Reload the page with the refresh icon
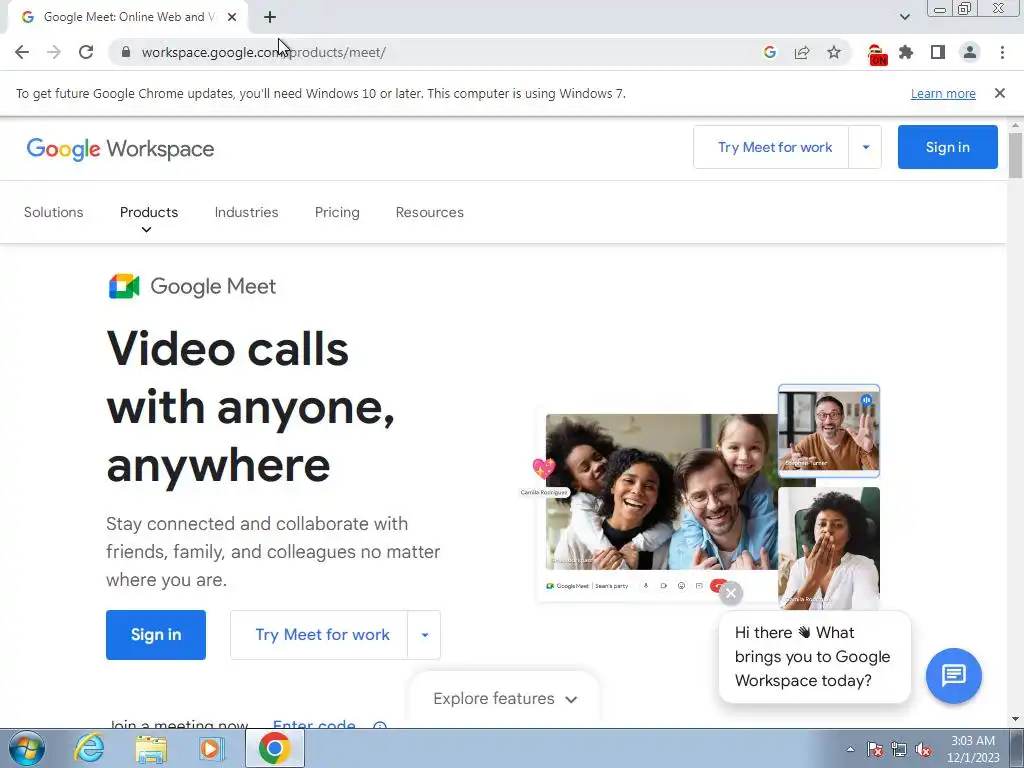The image size is (1024, 768). (86, 52)
